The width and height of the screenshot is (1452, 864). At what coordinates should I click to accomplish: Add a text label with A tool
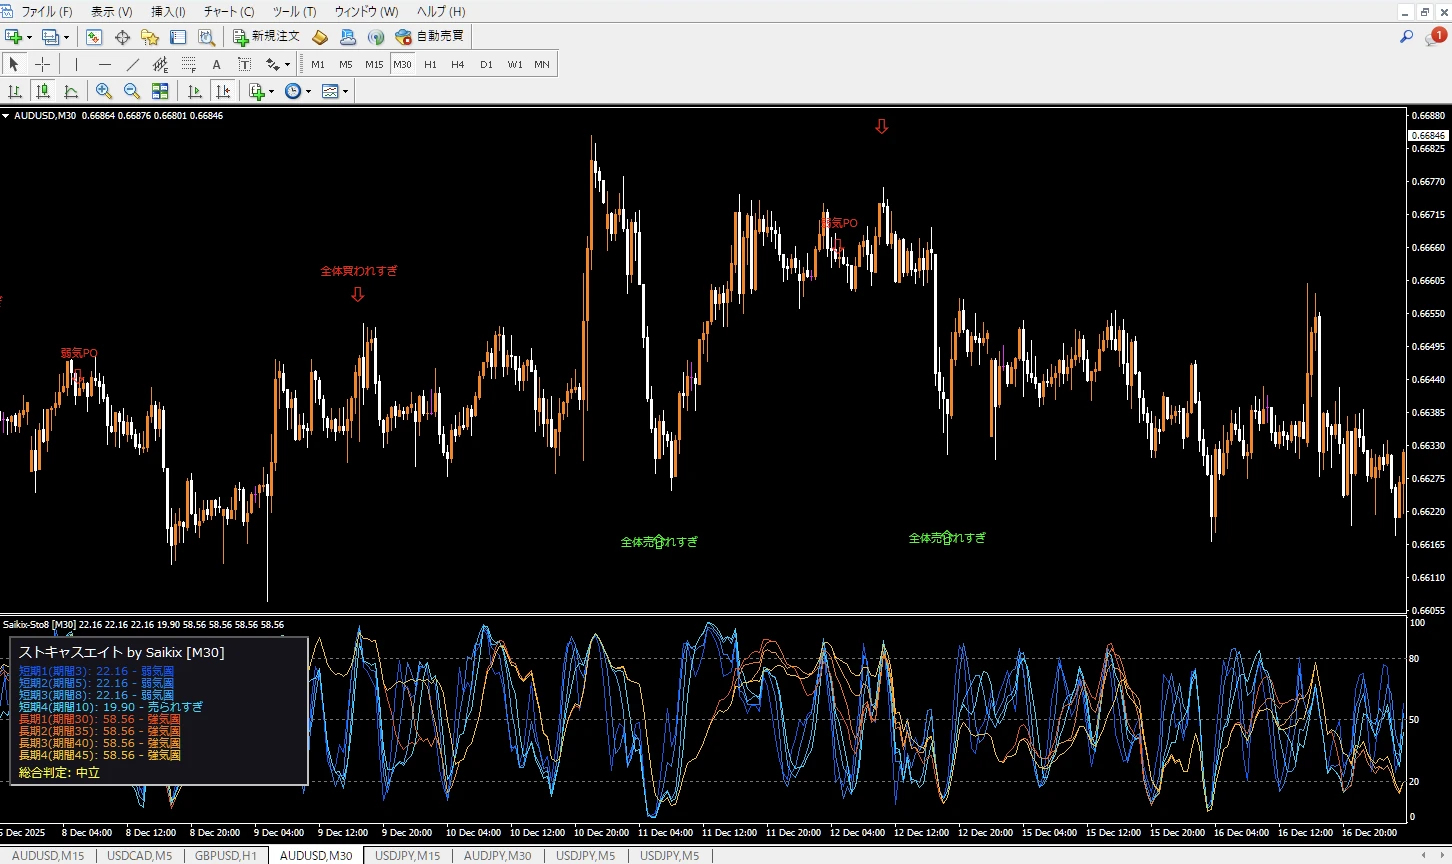(x=216, y=64)
